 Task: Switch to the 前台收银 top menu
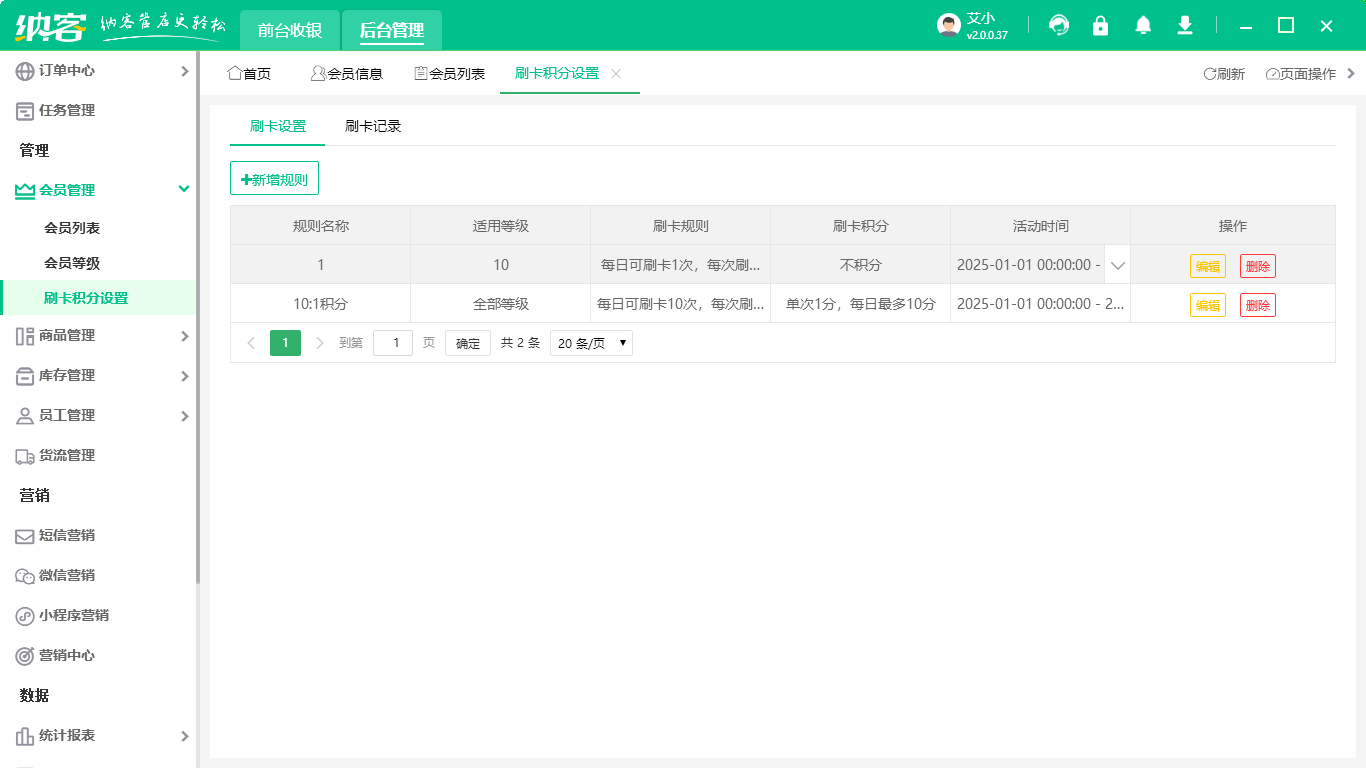coord(289,30)
